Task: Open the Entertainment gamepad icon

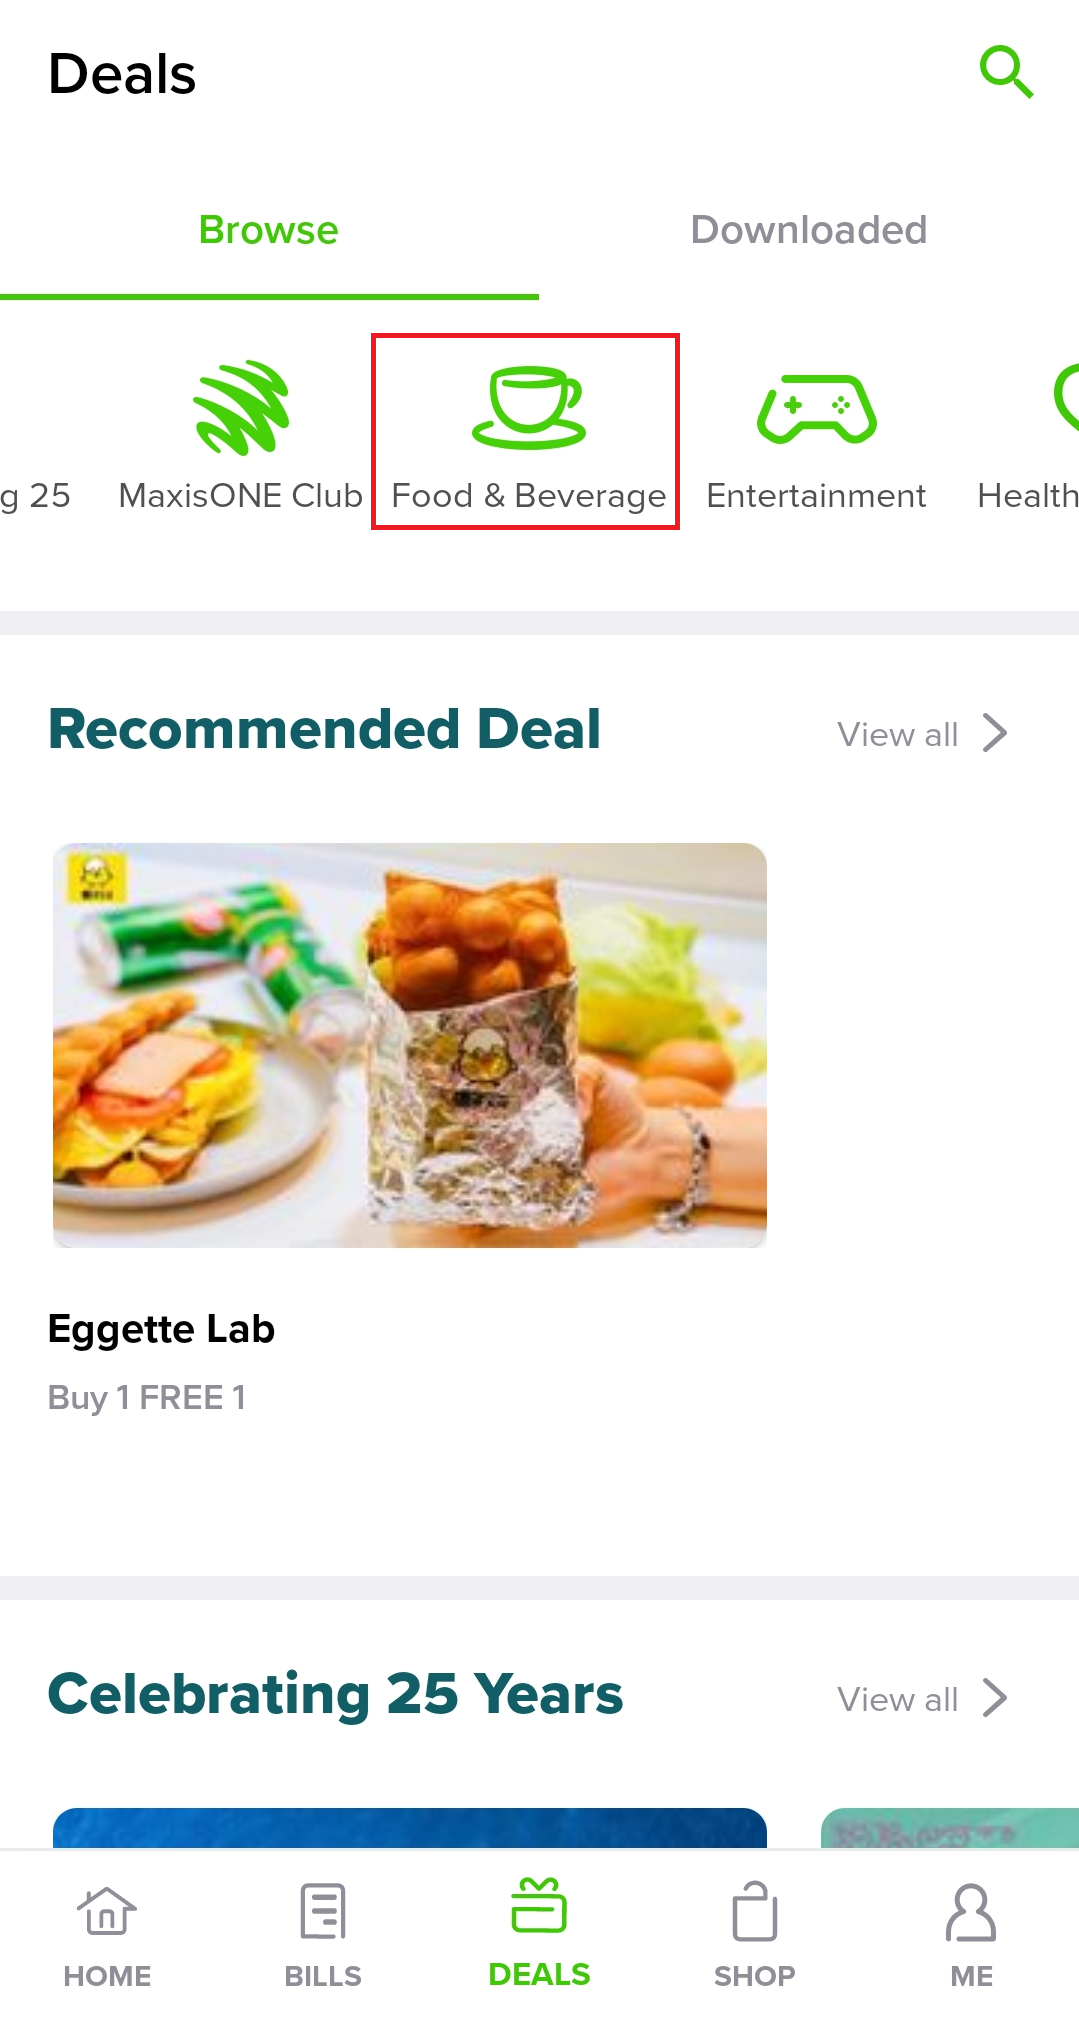Action: click(816, 409)
